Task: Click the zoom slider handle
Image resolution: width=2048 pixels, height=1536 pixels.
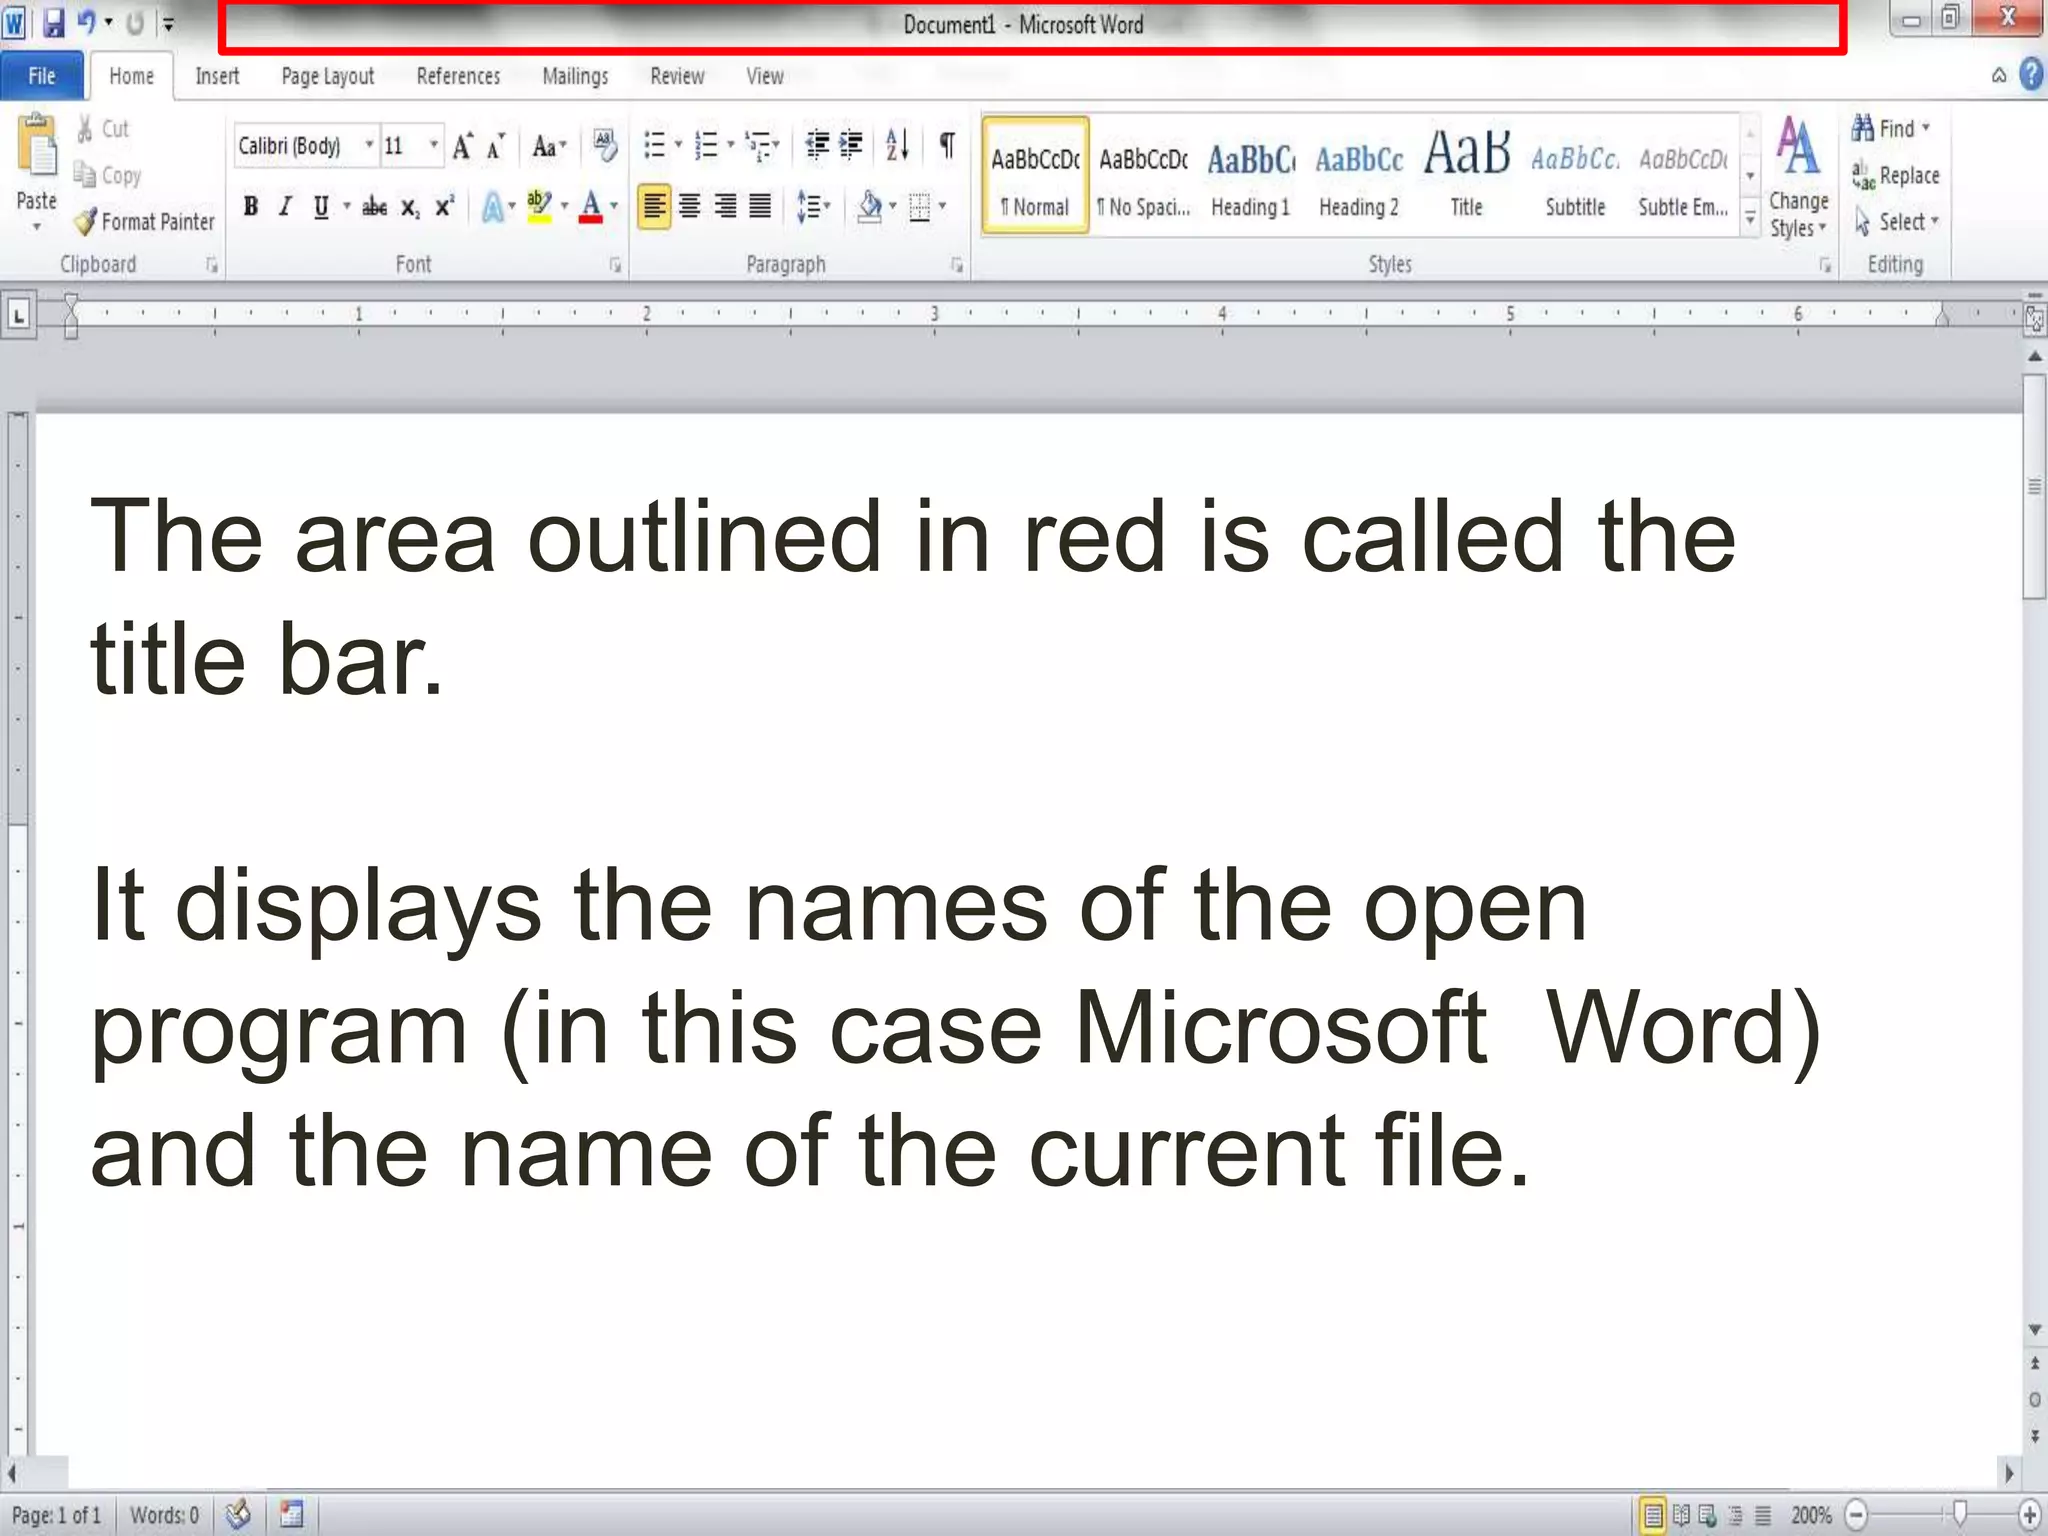Action: point(1960,1515)
